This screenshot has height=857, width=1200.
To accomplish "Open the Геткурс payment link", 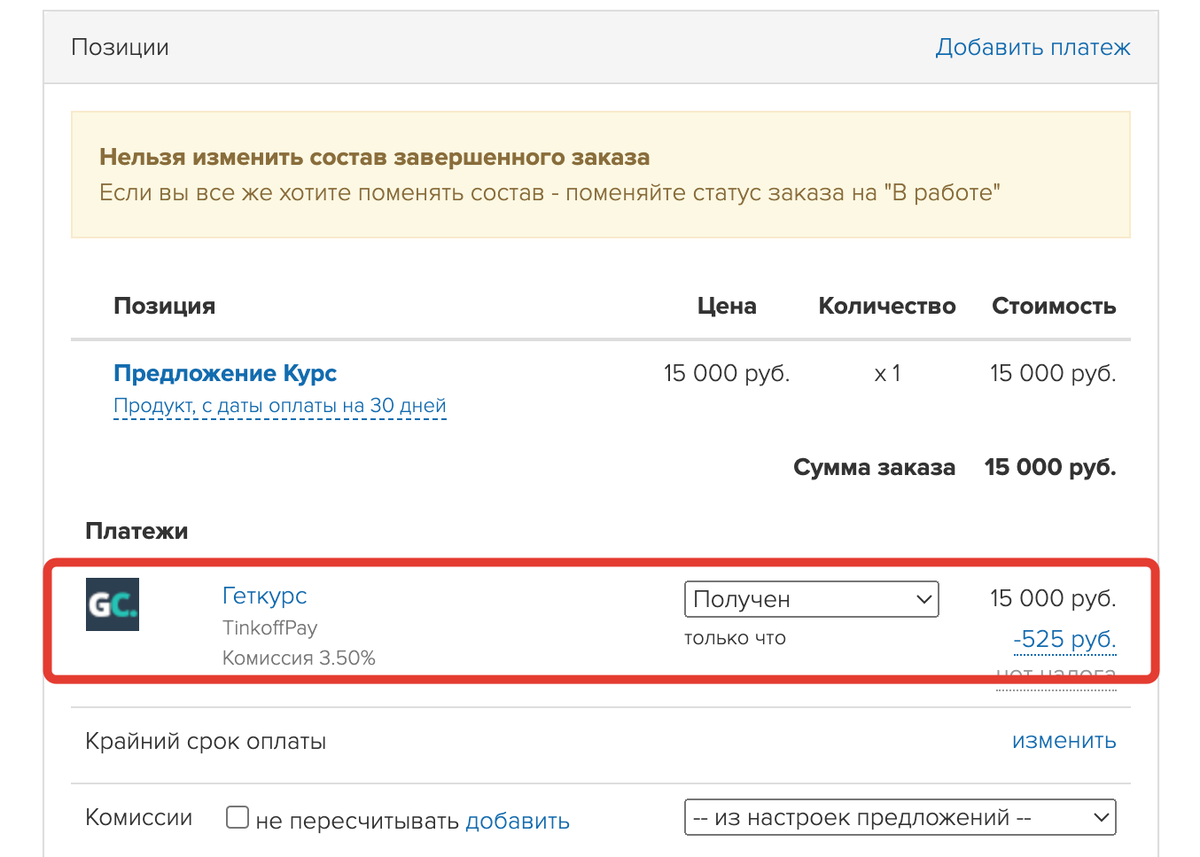I will coord(264,596).
